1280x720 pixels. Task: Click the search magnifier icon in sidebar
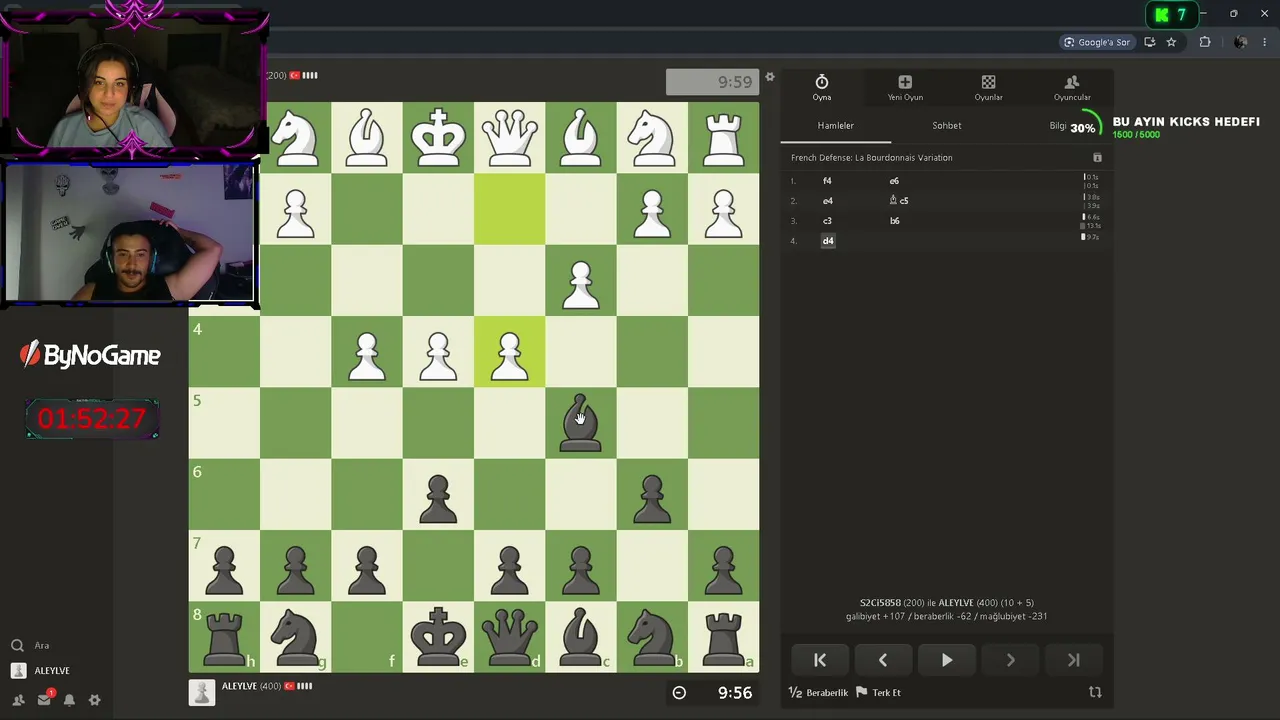click(x=17, y=646)
